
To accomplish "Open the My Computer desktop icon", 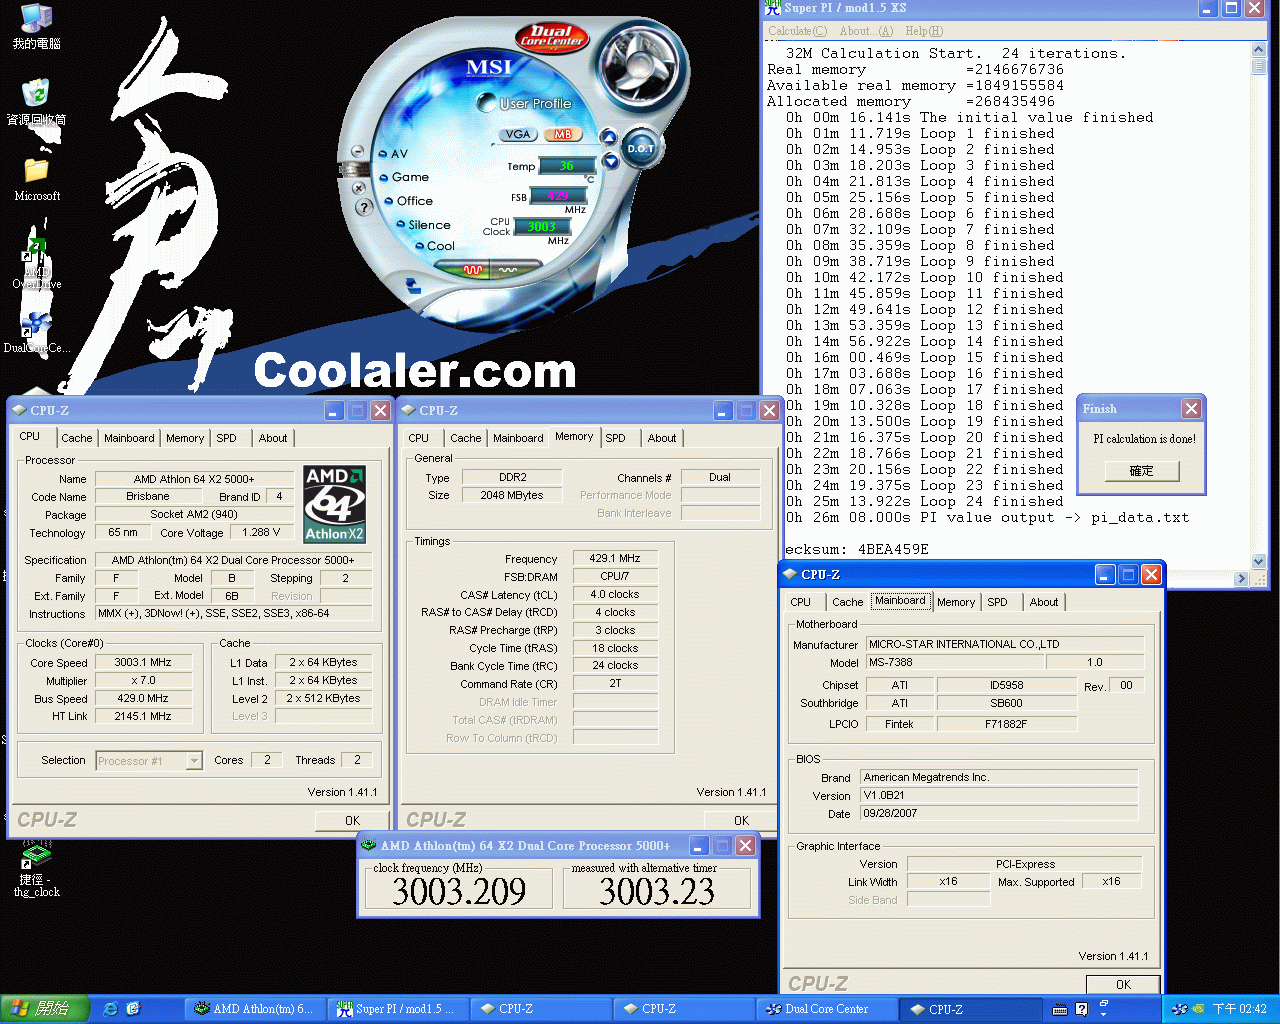I will (36, 27).
